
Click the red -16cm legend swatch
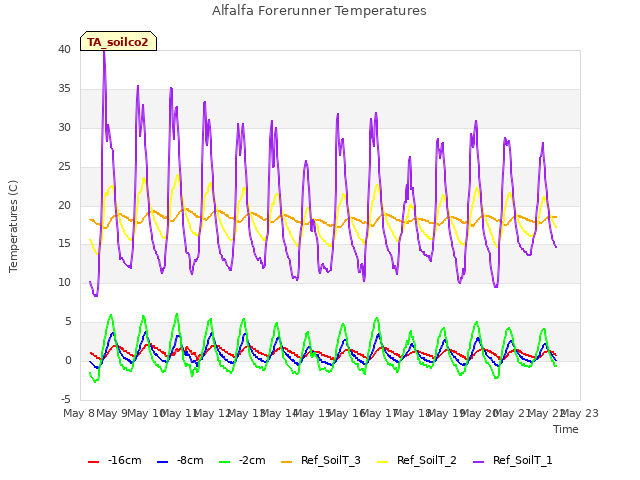click(93, 462)
